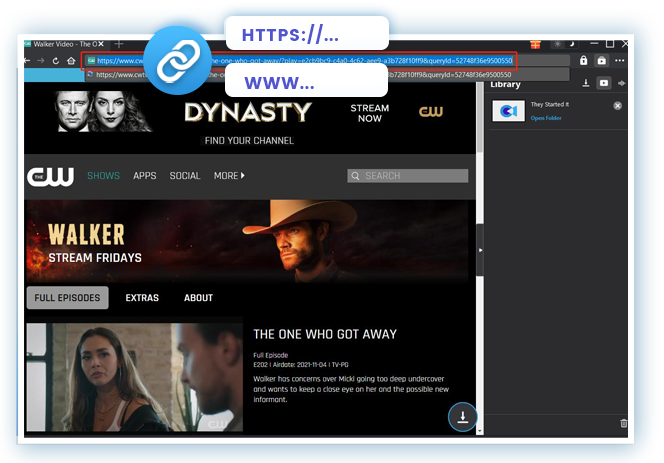Play 'The One Who Got Away' episode thumbnail
This screenshot has width=664, height=463.
pyautogui.click(x=135, y=377)
